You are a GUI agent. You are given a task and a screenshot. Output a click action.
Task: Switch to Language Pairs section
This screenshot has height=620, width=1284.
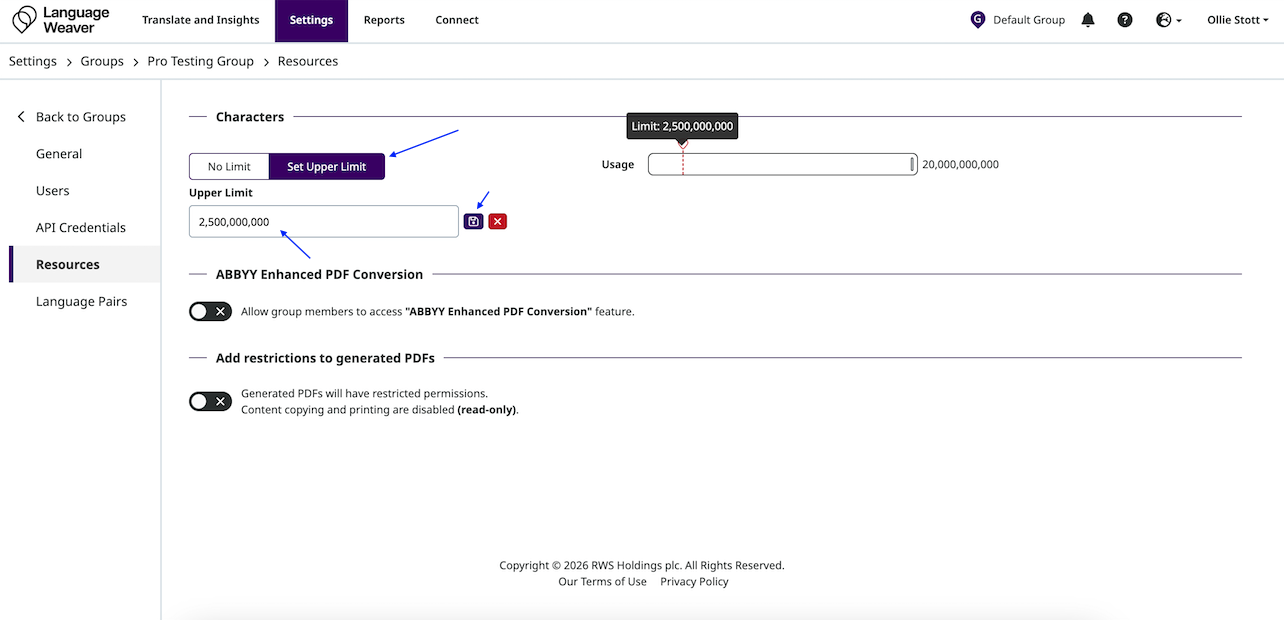coord(81,302)
